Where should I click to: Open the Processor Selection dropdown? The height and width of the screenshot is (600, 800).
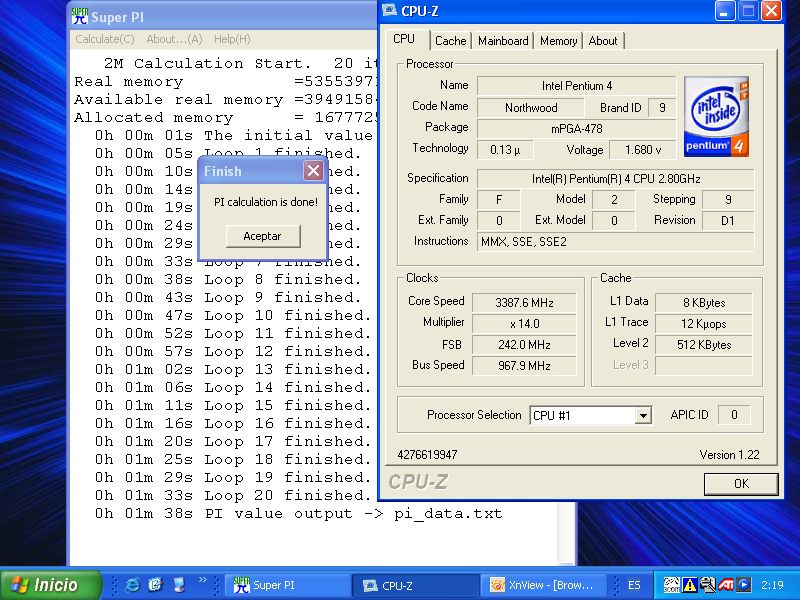click(x=643, y=416)
